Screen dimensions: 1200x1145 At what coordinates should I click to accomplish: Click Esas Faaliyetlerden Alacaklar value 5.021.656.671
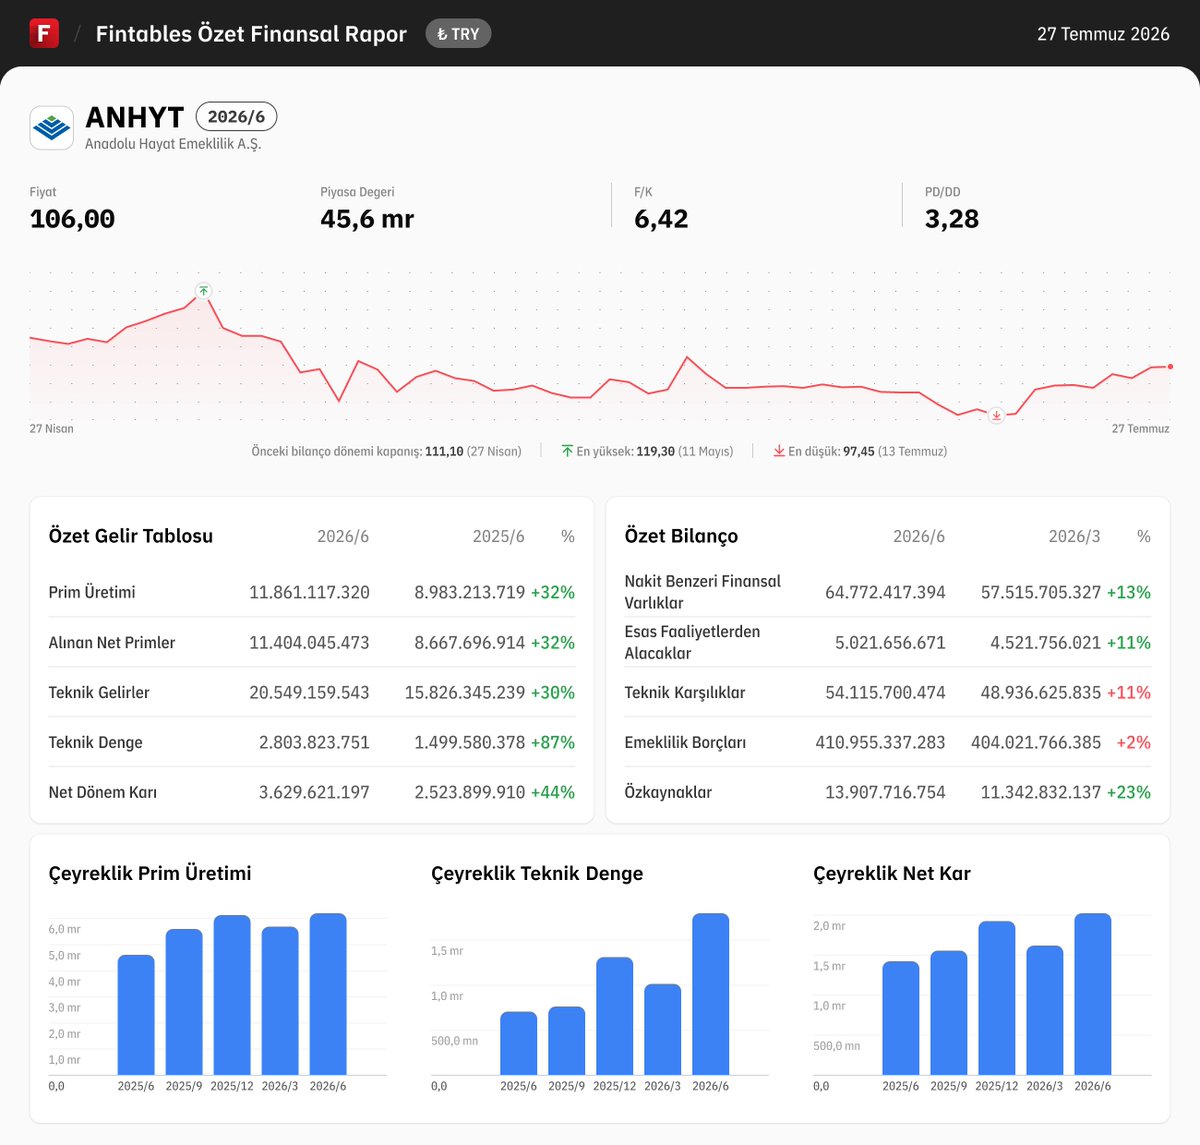[x=890, y=642]
